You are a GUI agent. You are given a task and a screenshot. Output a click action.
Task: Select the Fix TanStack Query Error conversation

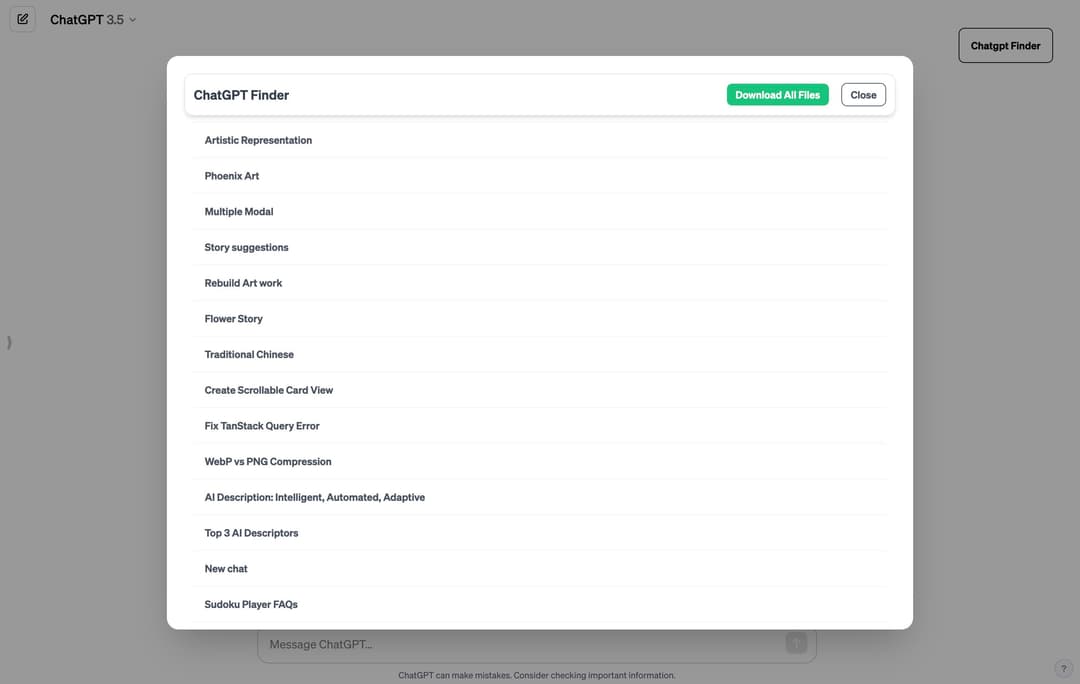point(261,425)
